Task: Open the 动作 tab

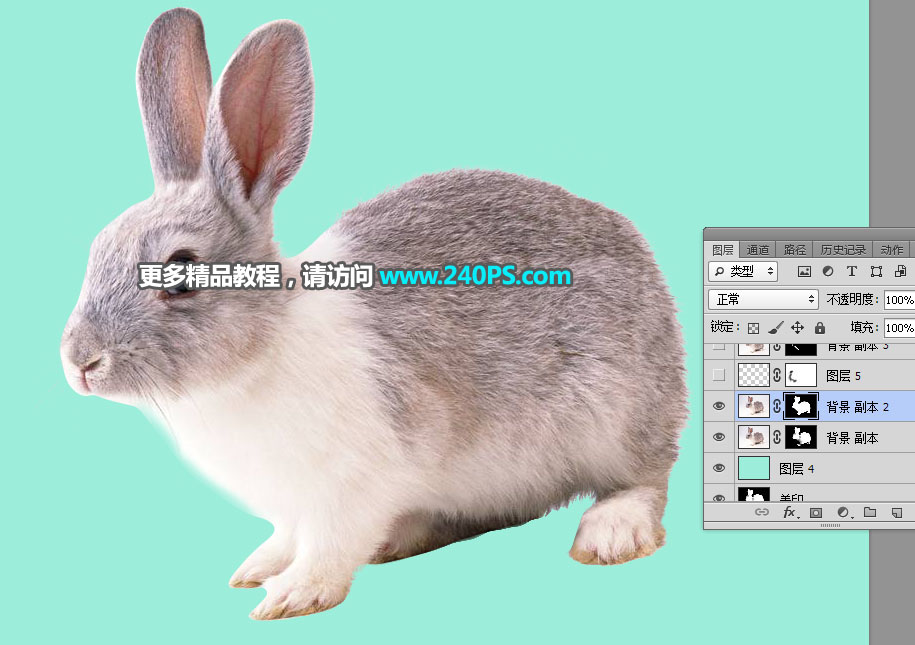Action: [x=892, y=250]
